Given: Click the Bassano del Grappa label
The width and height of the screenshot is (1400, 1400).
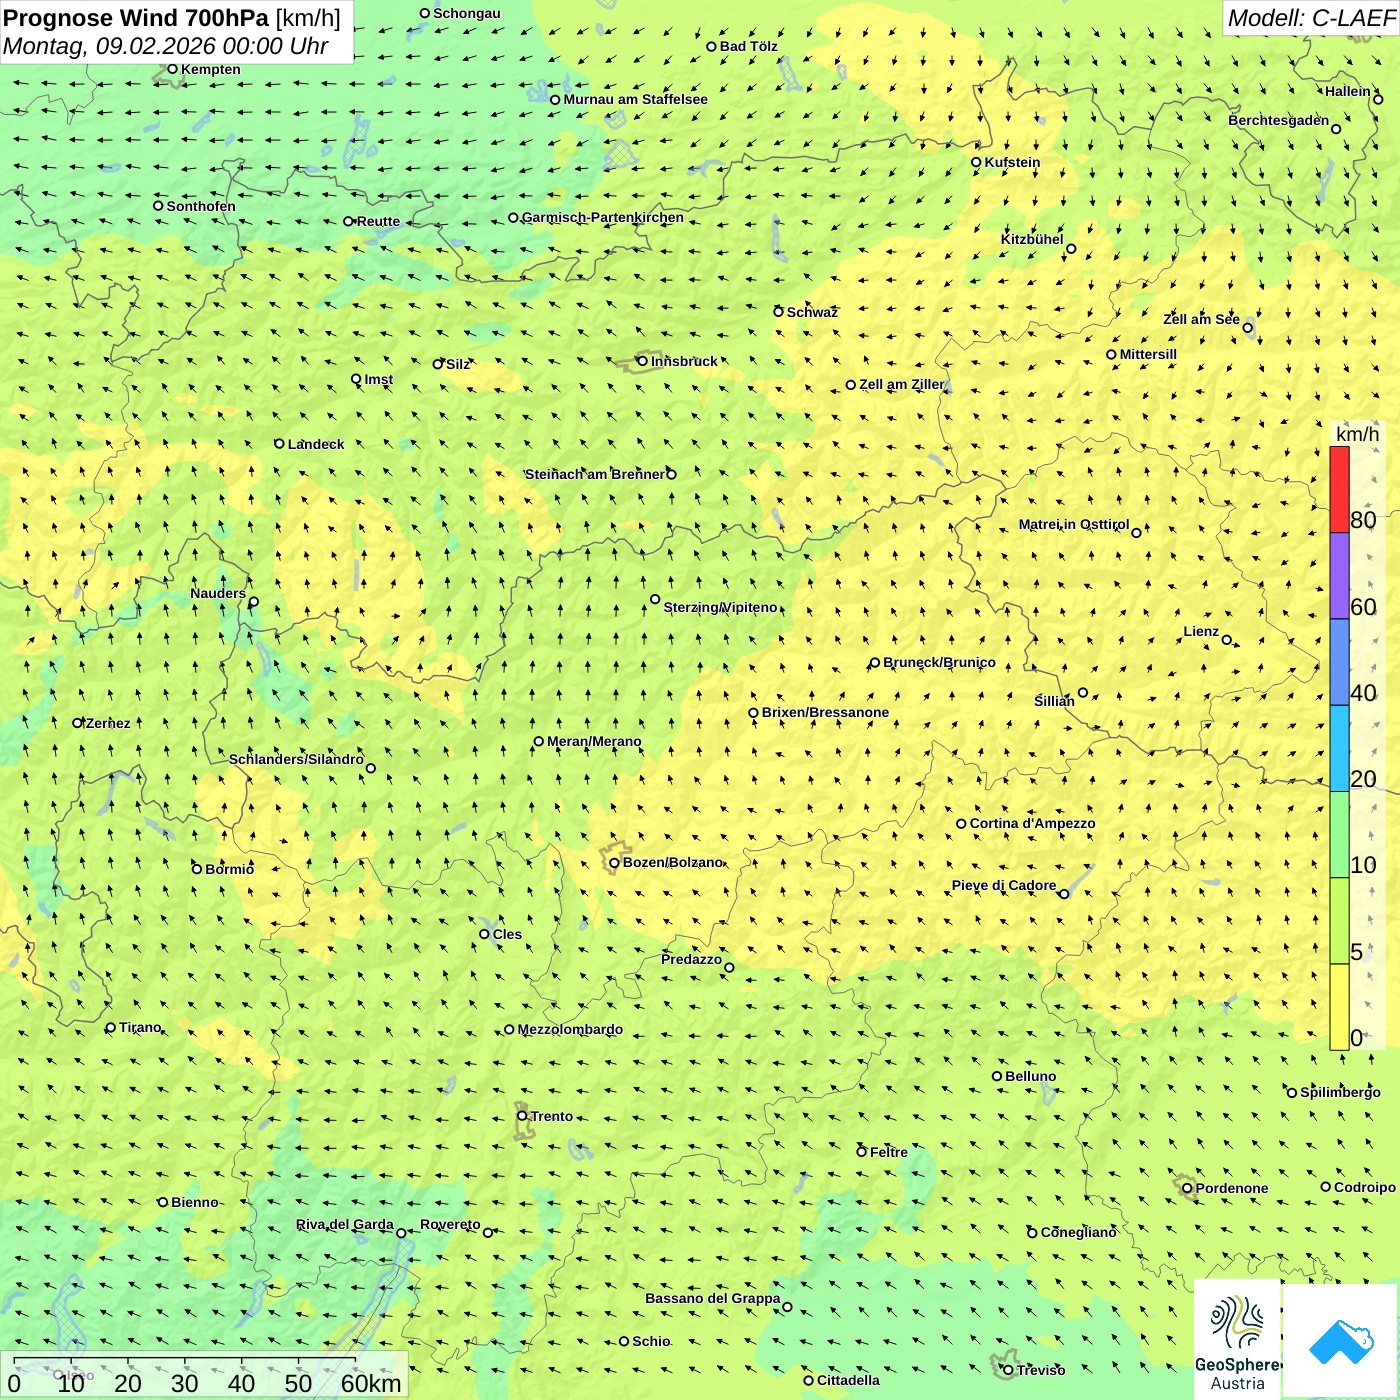Looking at the screenshot, I should point(713,1298).
